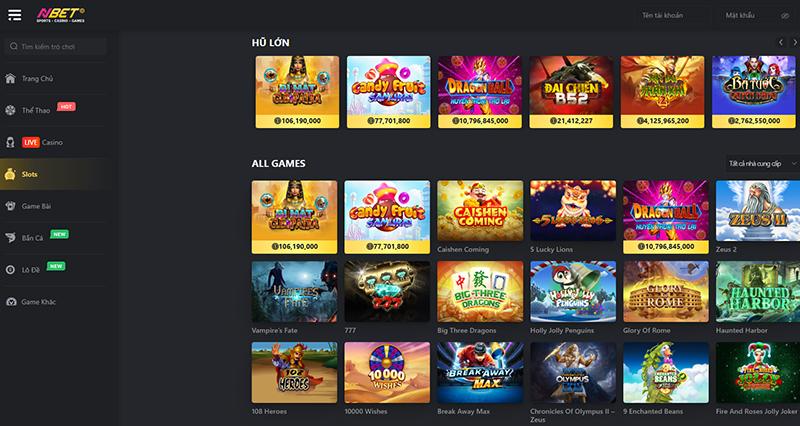800x426 pixels.
Task: Open the Tất cả nhà cung cấp dropdown
Action: point(762,164)
